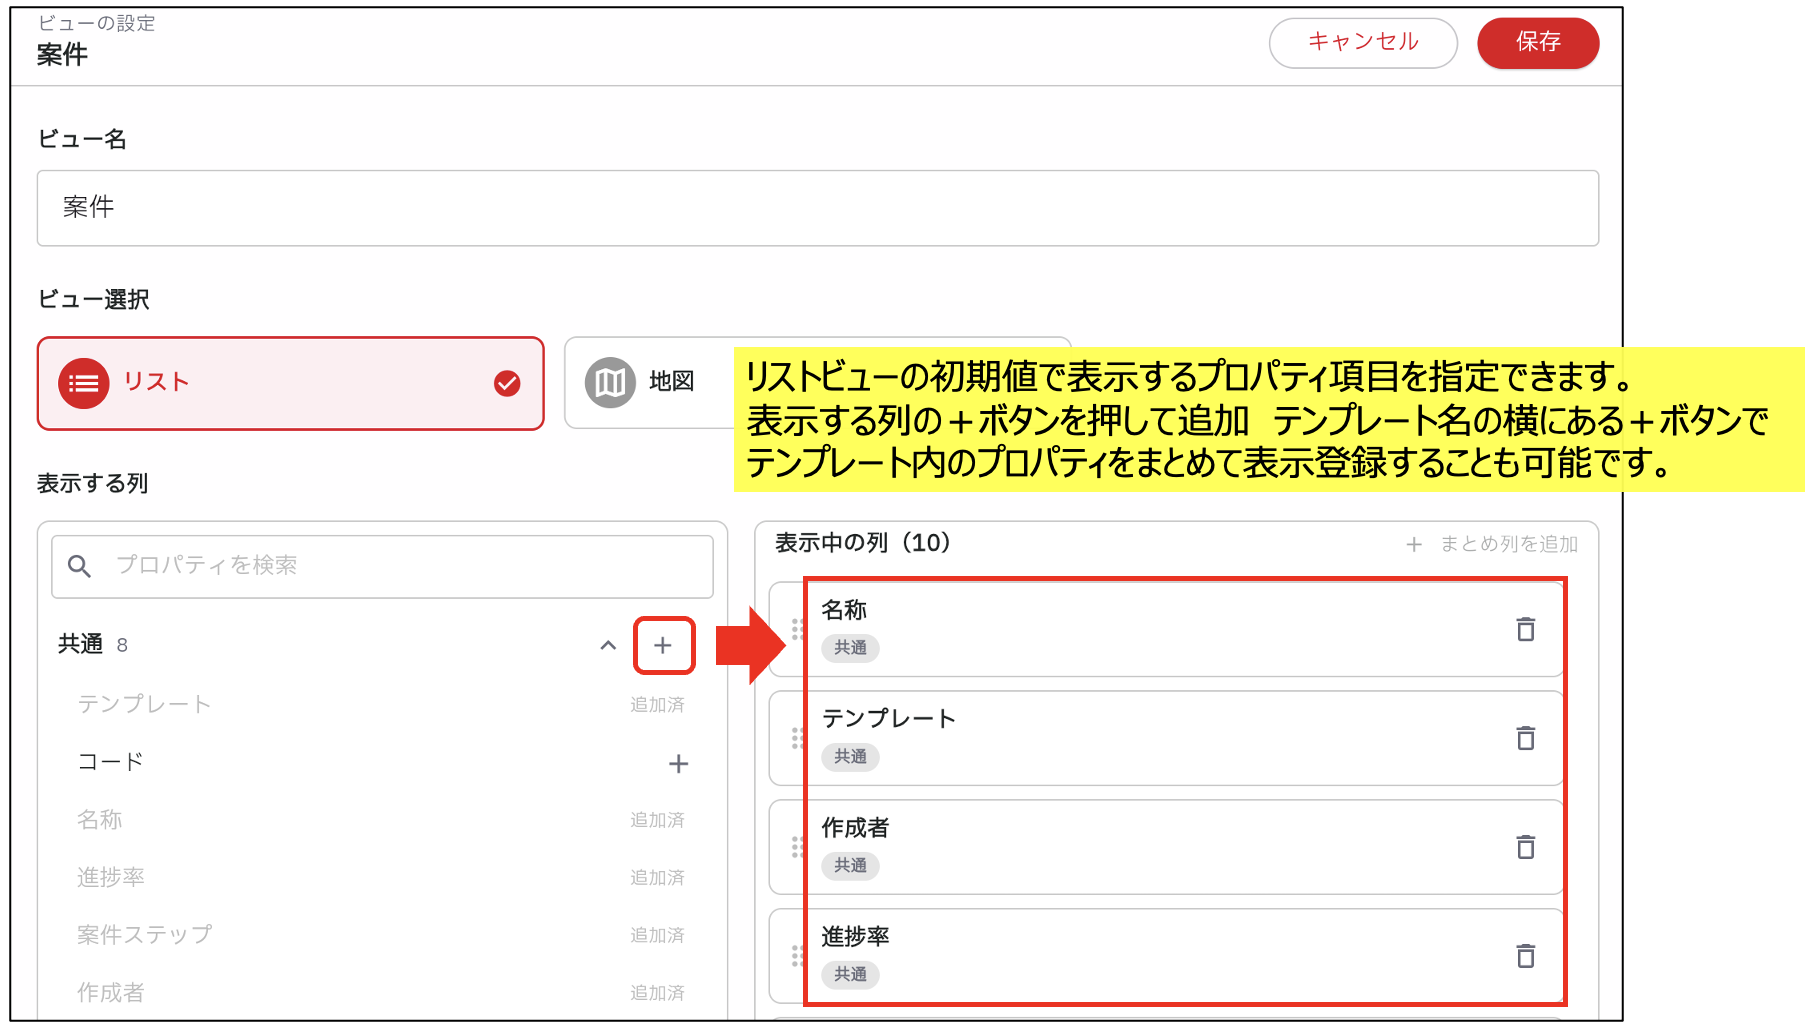Click the 保存 save button
Image resolution: width=1812 pixels, height=1028 pixels.
point(1537,43)
